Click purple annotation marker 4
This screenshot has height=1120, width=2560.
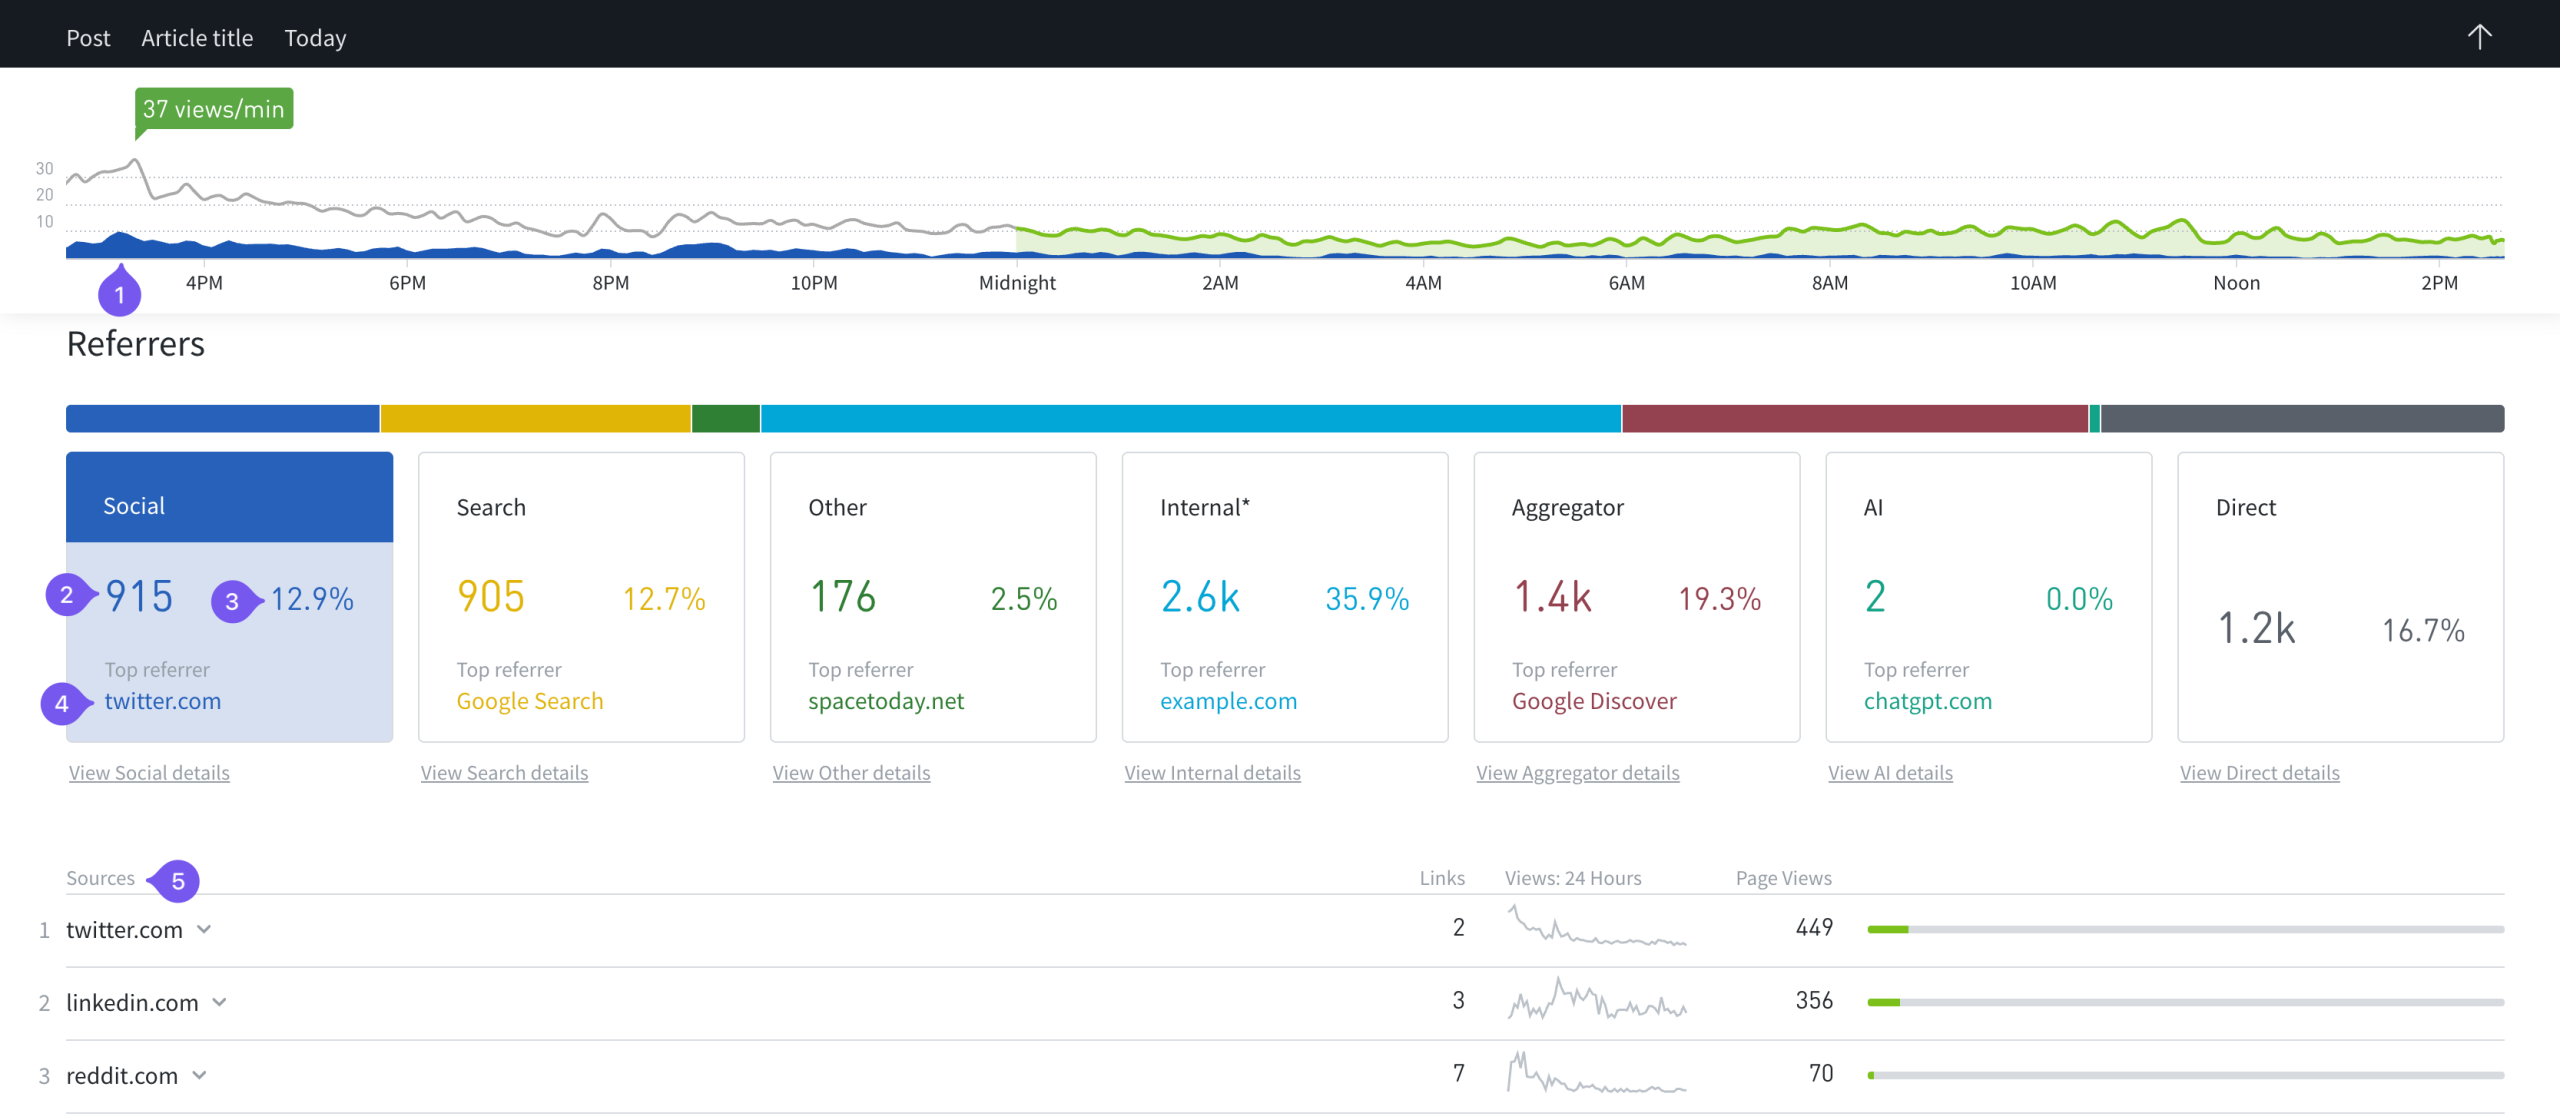pyautogui.click(x=62, y=703)
